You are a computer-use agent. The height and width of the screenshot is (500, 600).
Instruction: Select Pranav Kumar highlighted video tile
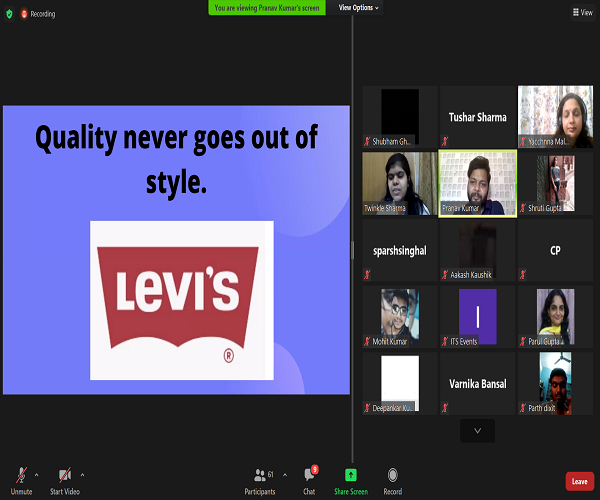478,183
